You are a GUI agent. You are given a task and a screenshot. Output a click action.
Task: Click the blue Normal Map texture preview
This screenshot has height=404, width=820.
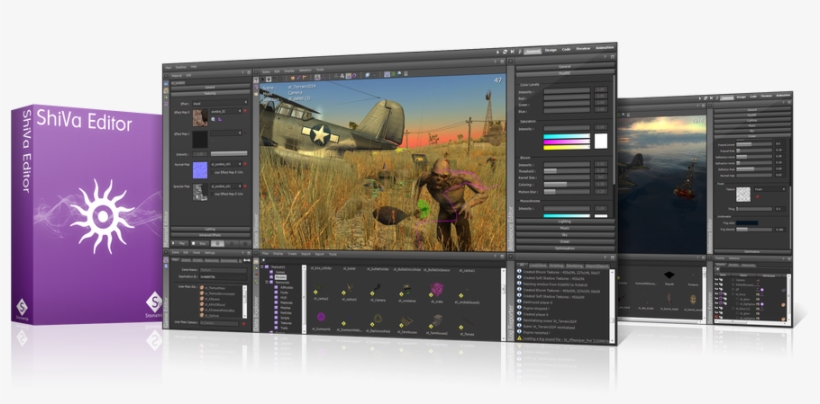[200, 170]
